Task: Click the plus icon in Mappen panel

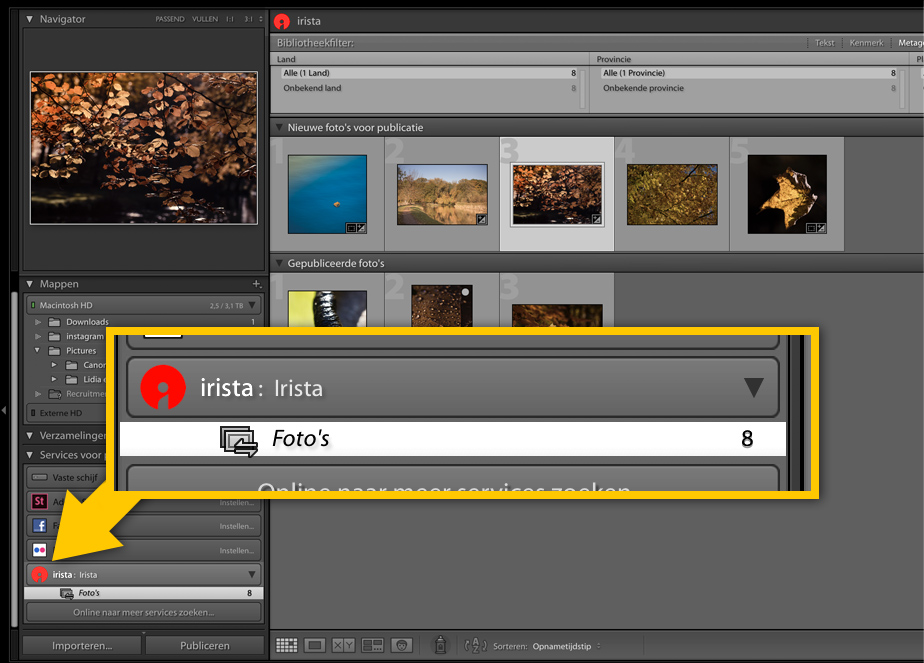Action: pyautogui.click(x=257, y=284)
